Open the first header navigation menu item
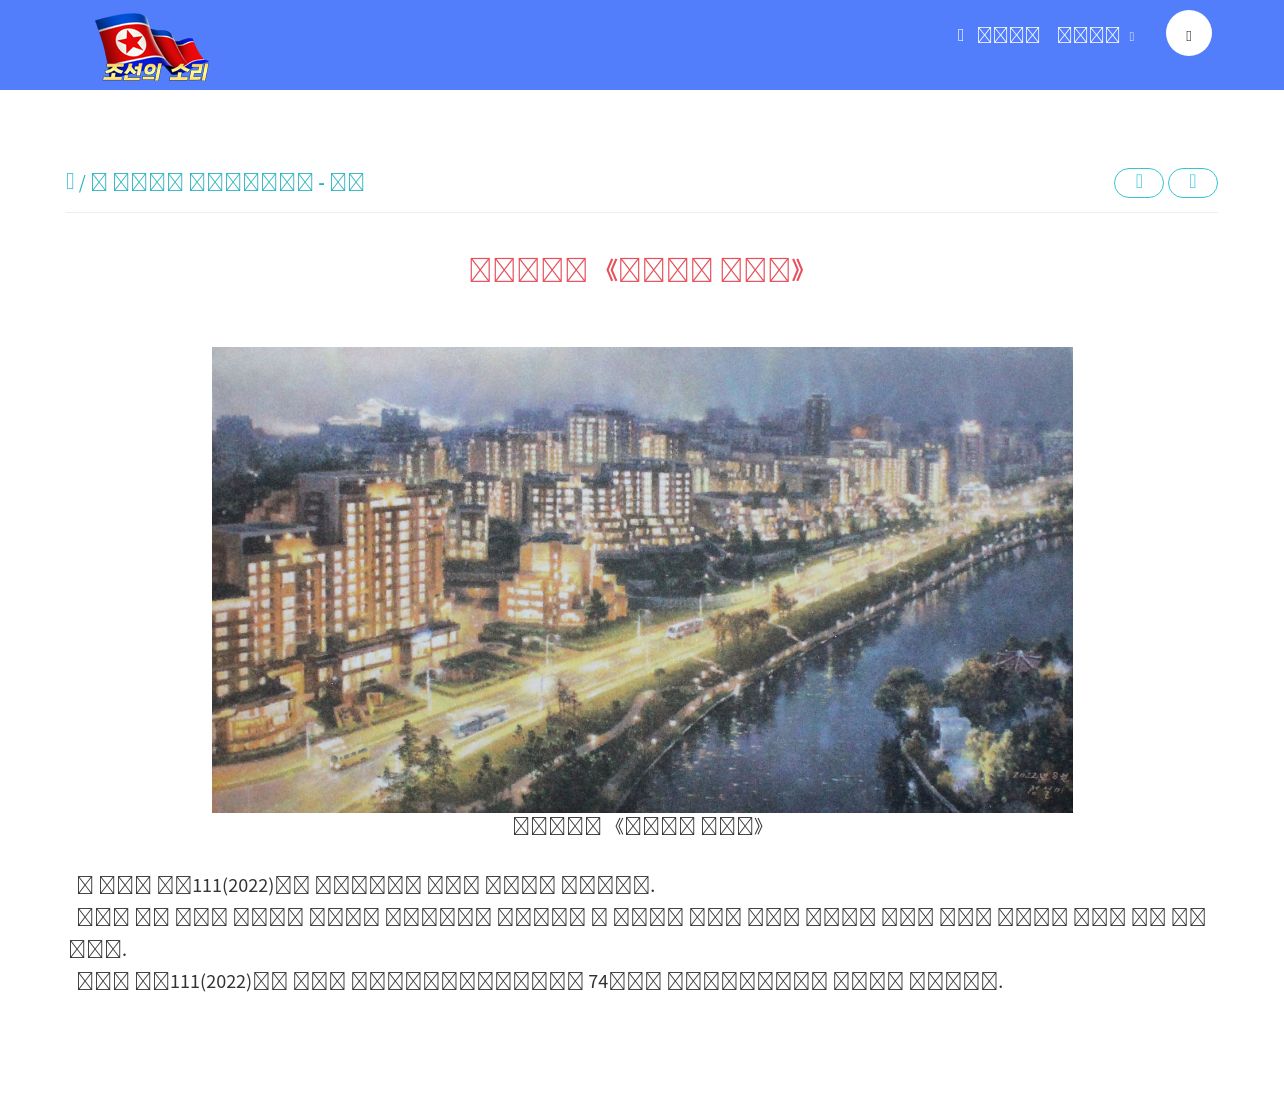The width and height of the screenshot is (1284, 1115). [x=1008, y=35]
